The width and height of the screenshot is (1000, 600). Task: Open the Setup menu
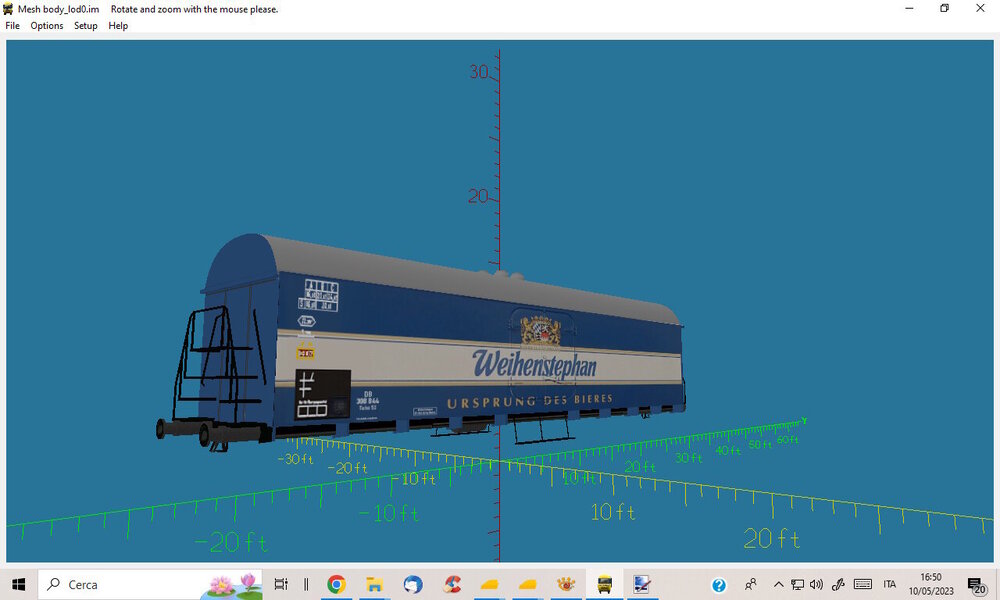pyautogui.click(x=85, y=26)
